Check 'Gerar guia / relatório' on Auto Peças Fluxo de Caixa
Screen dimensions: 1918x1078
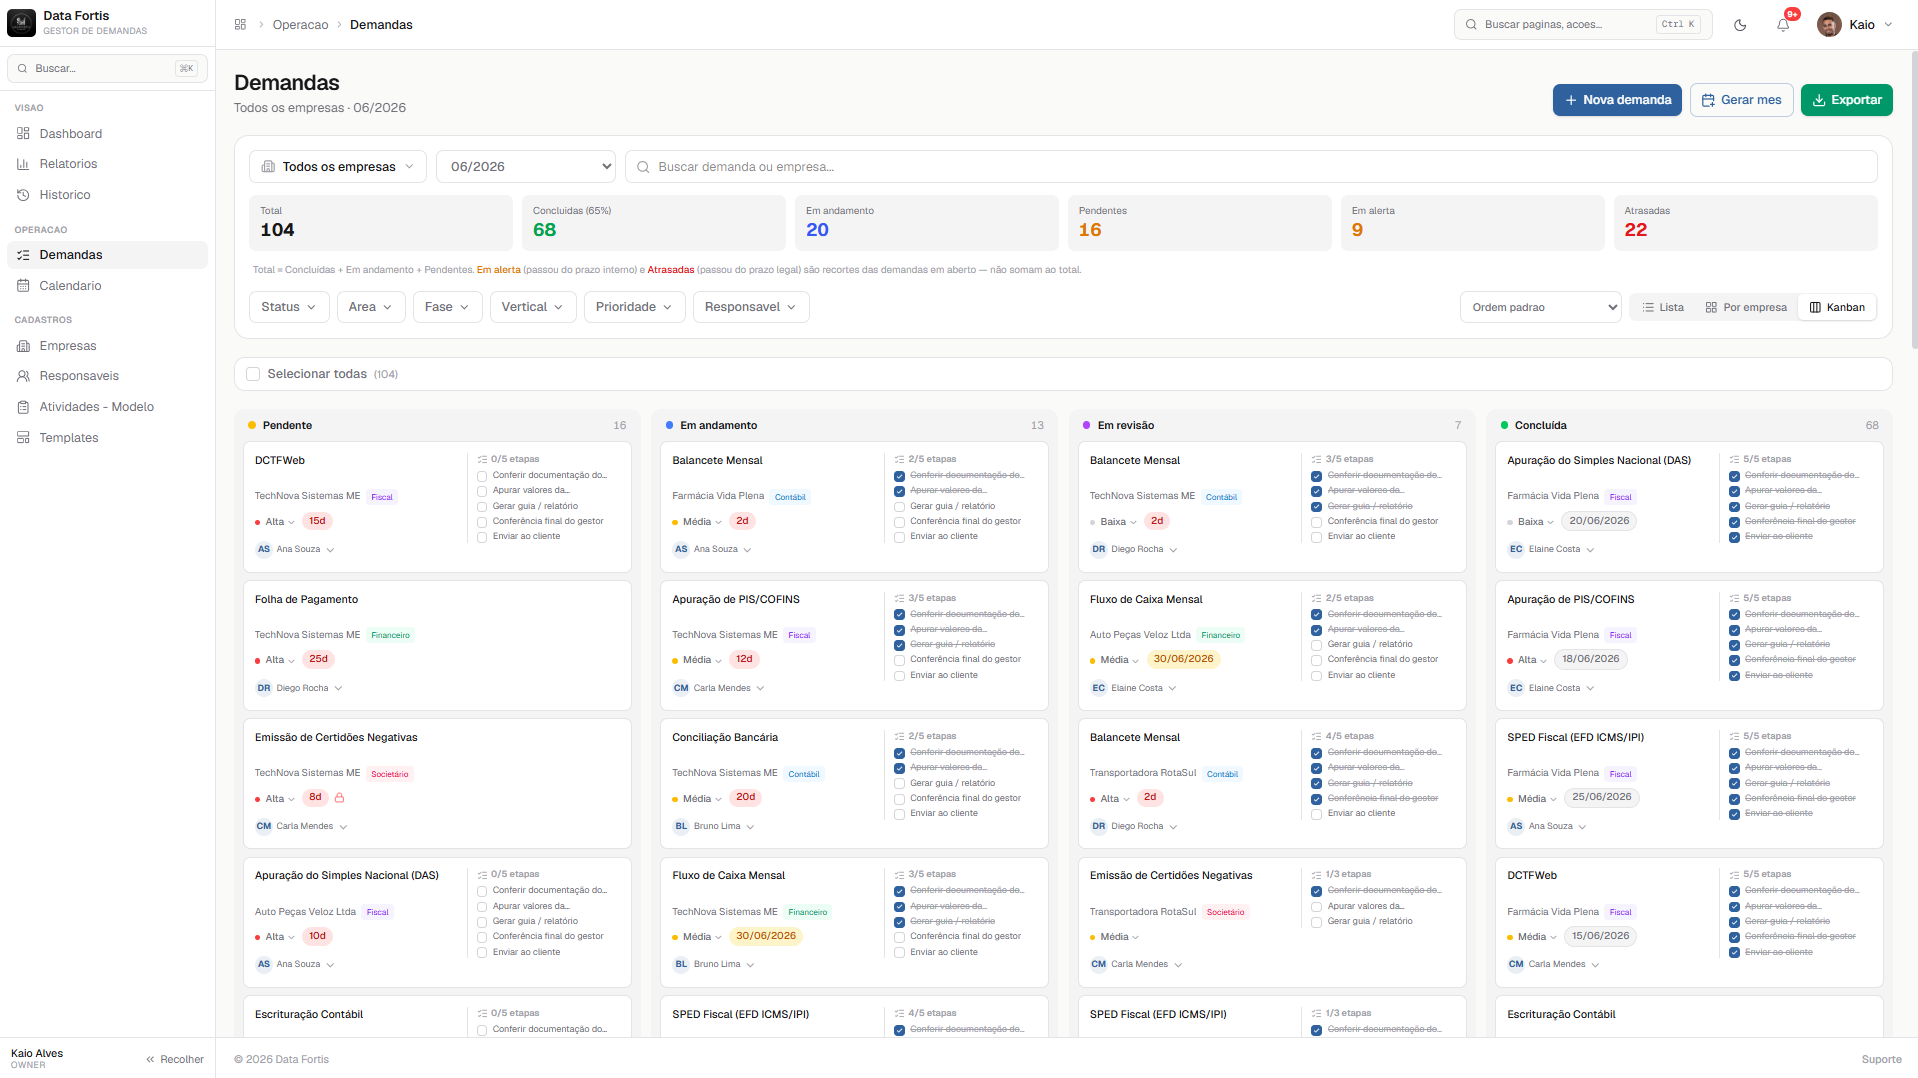[x=1316, y=645]
